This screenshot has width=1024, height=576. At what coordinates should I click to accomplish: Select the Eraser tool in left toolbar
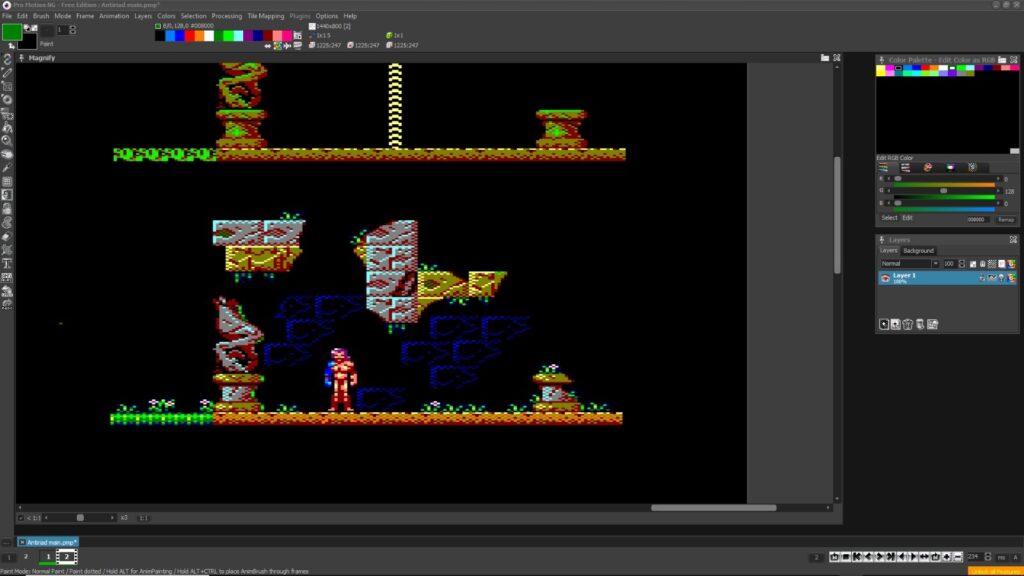7,236
